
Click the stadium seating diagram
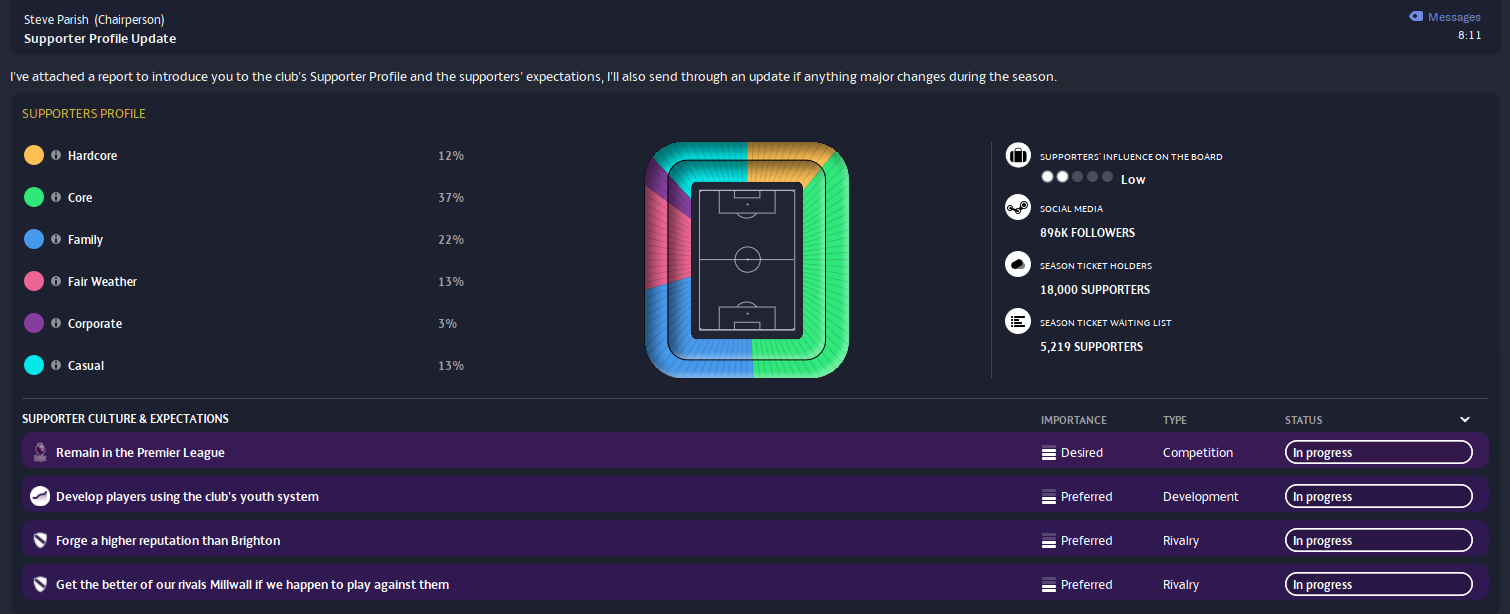coord(746,259)
